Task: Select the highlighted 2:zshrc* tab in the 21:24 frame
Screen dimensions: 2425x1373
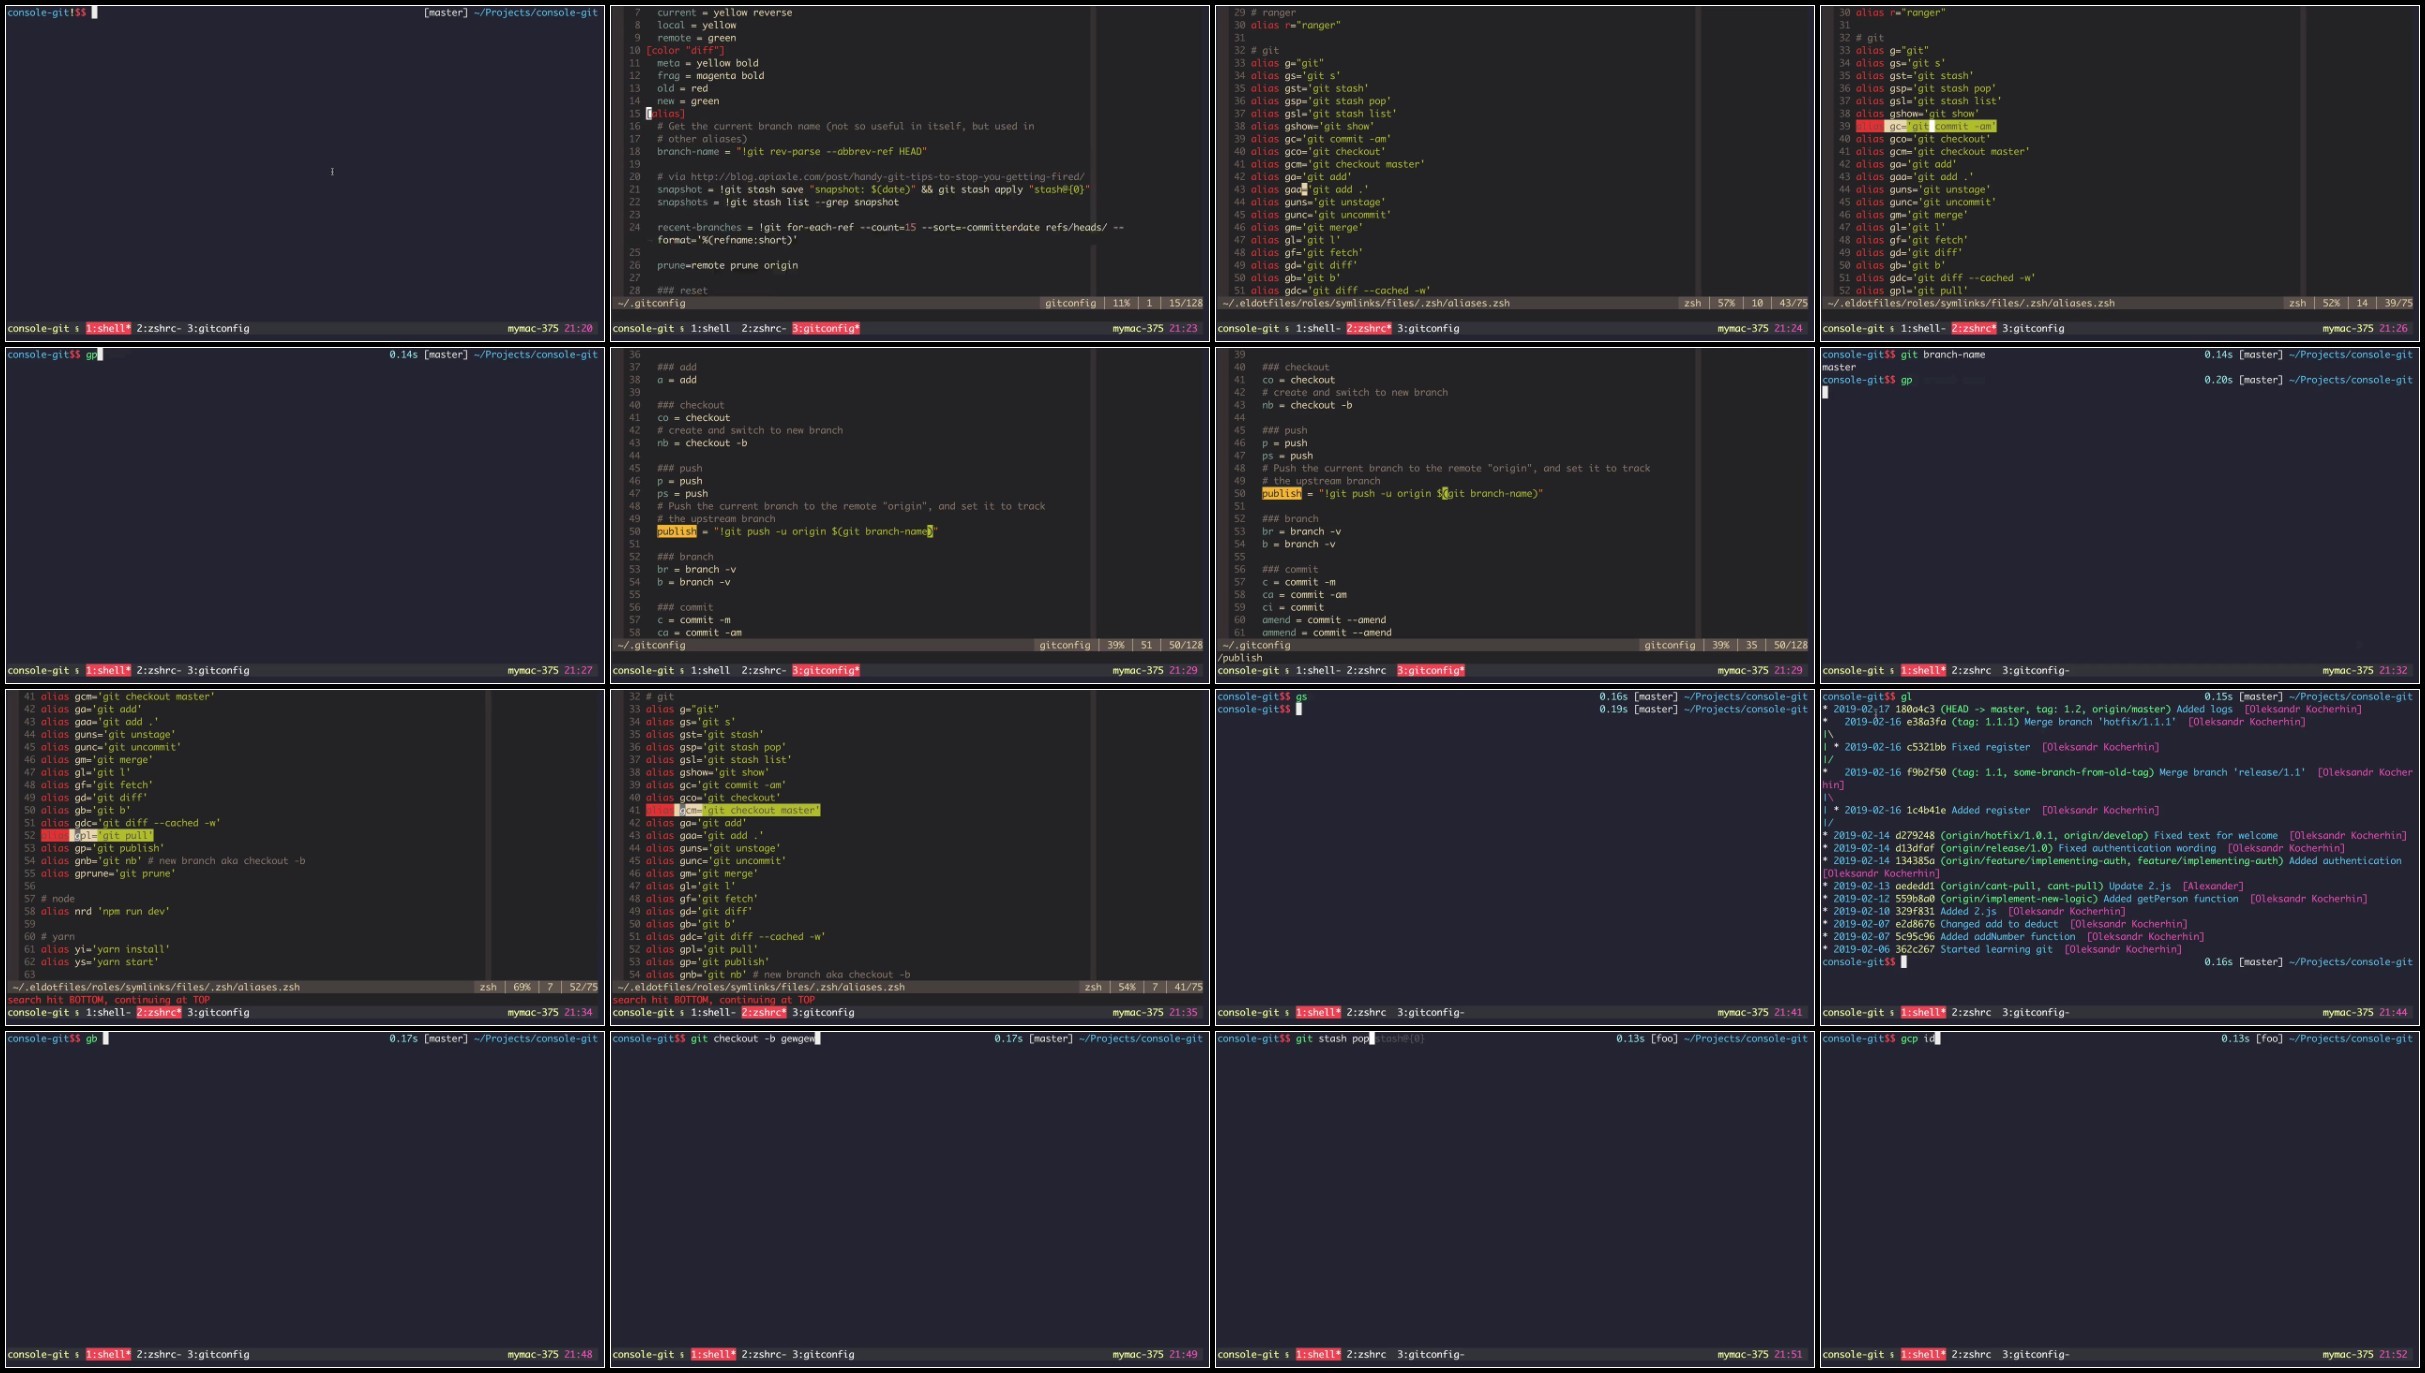Action: [x=1370, y=328]
